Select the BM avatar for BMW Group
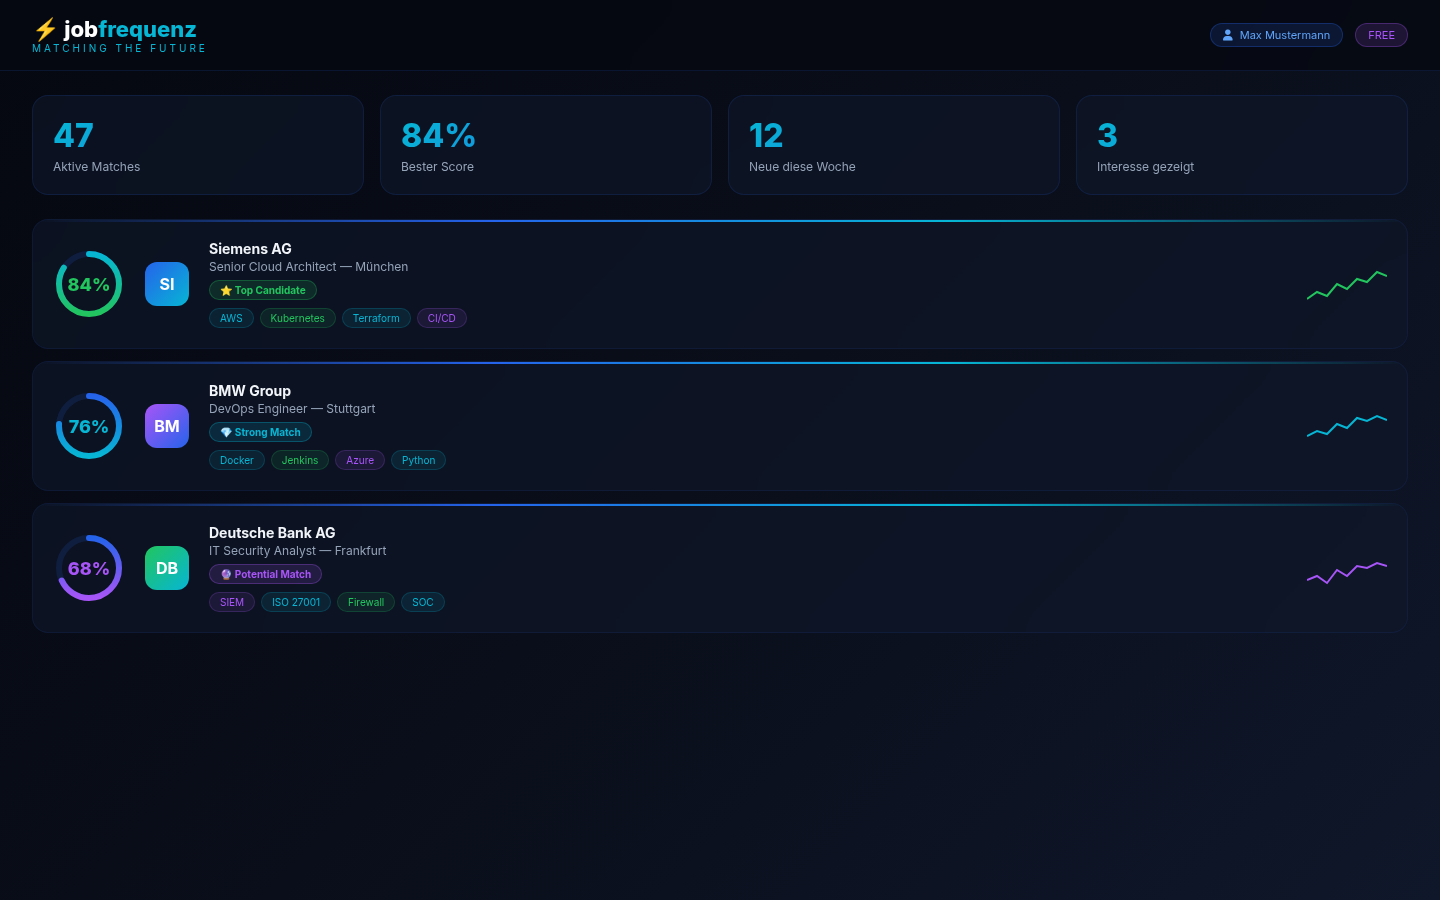This screenshot has width=1440, height=900. point(167,426)
